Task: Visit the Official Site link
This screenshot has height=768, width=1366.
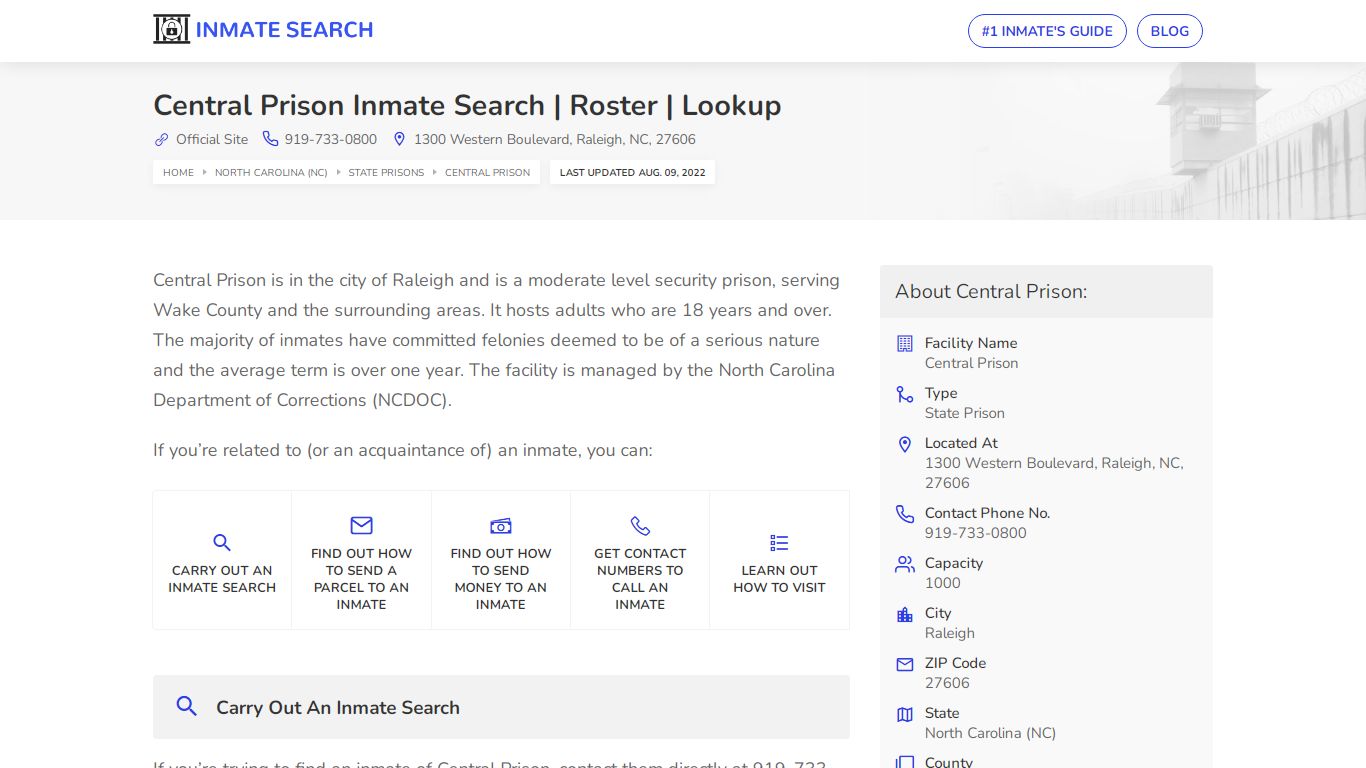Action: tap(212, 139)
